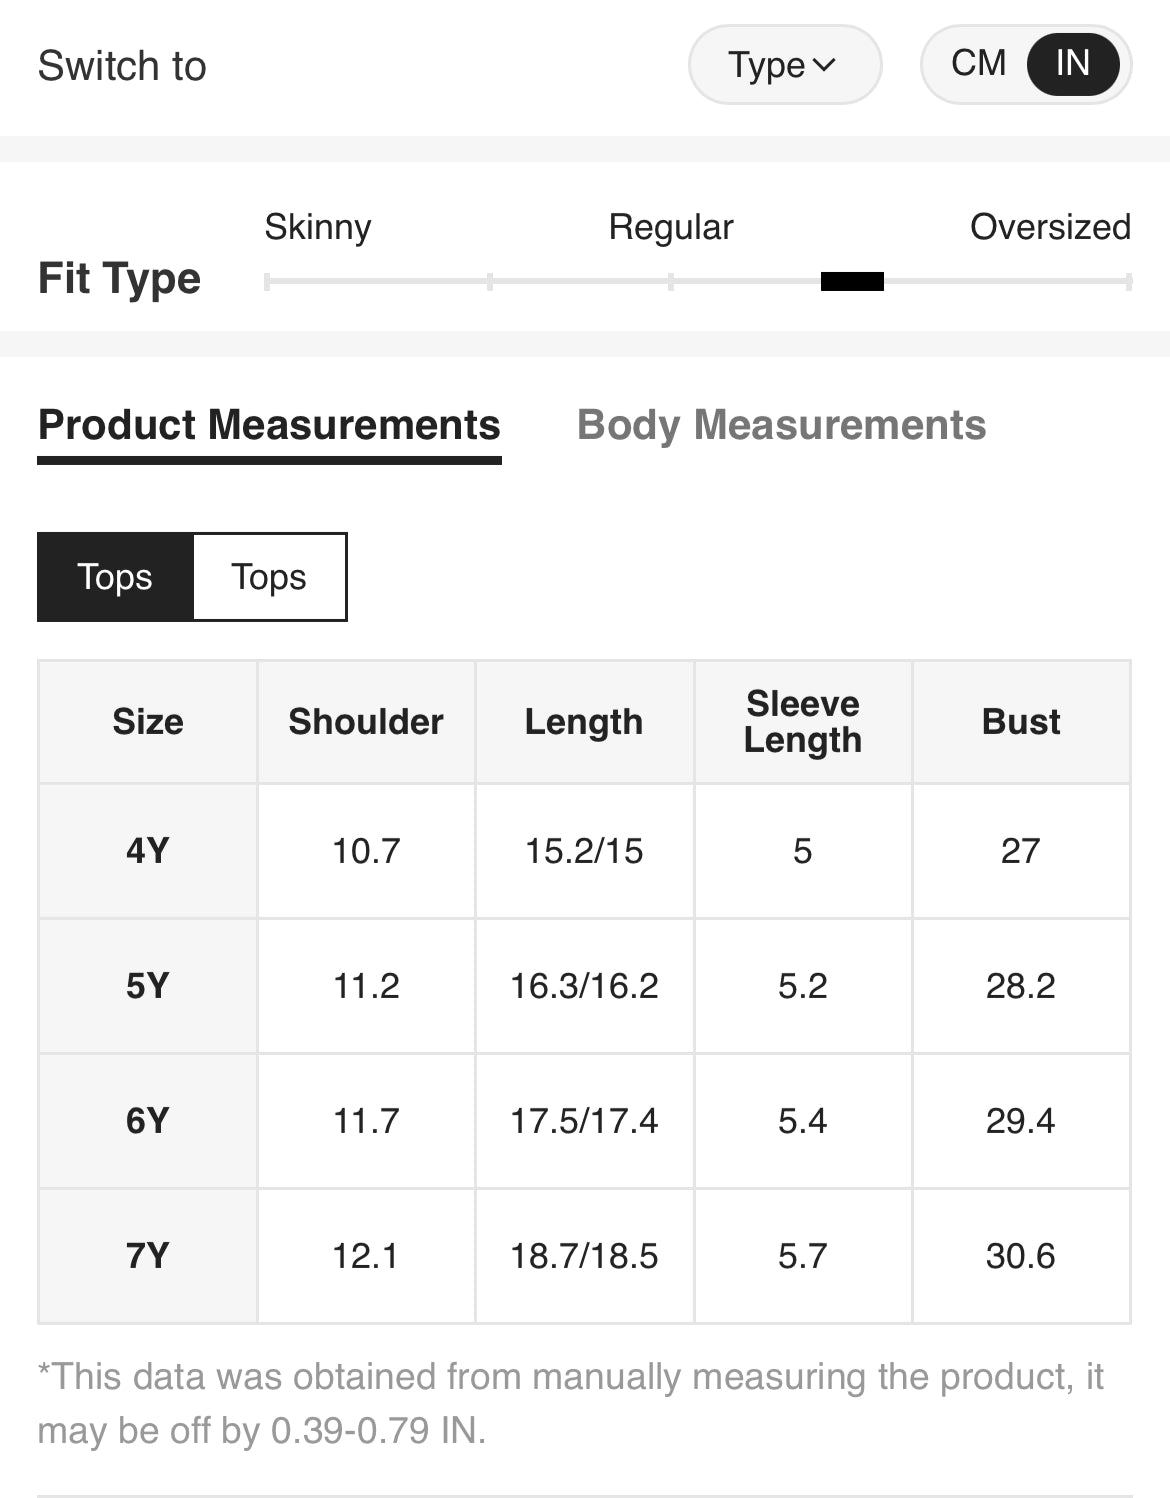Click the 30.6 bust value cell

pos(1021,1256)
